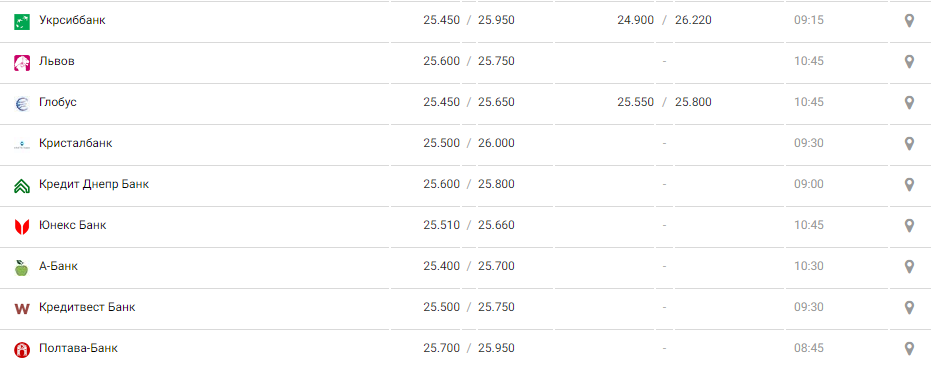The image size is (931, 369).
Task: Click the Кристалбанк name link
Action: (75, 143)
